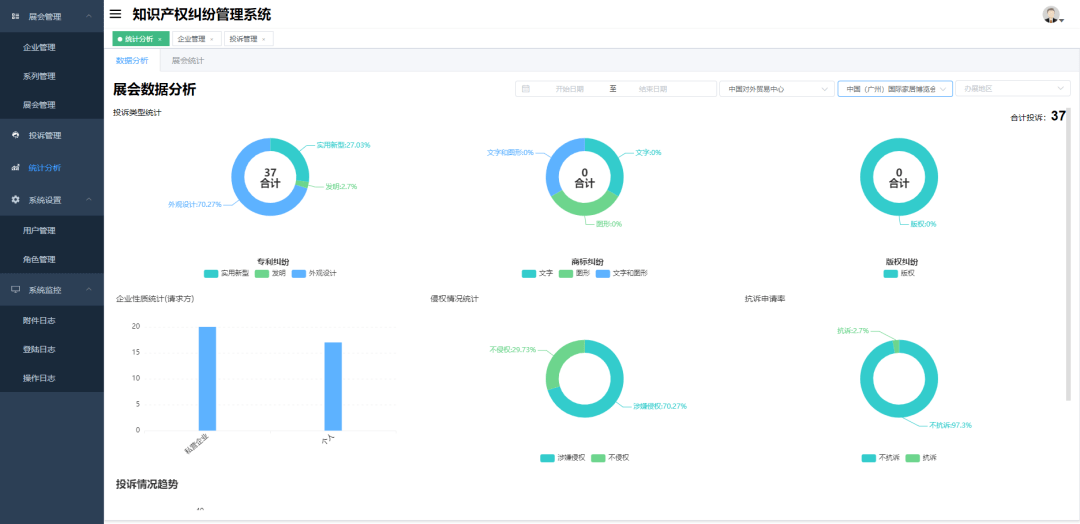Toggle the 外观设计 legend item
This screenshot has height=524, width=1080.
(314, 273)
